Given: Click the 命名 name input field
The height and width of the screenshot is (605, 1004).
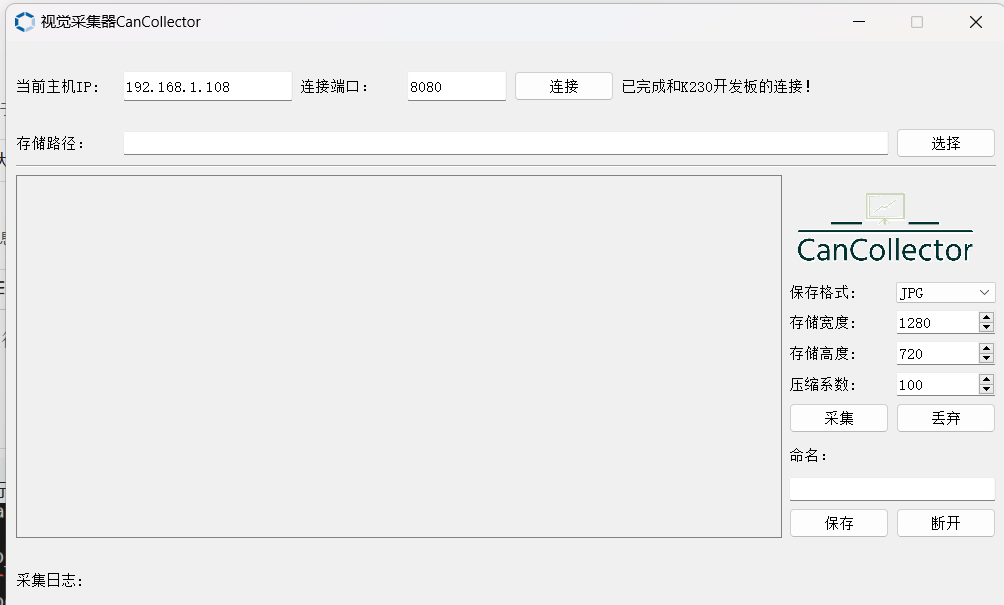Looking at the screenshot, I should tap(891, 489).
